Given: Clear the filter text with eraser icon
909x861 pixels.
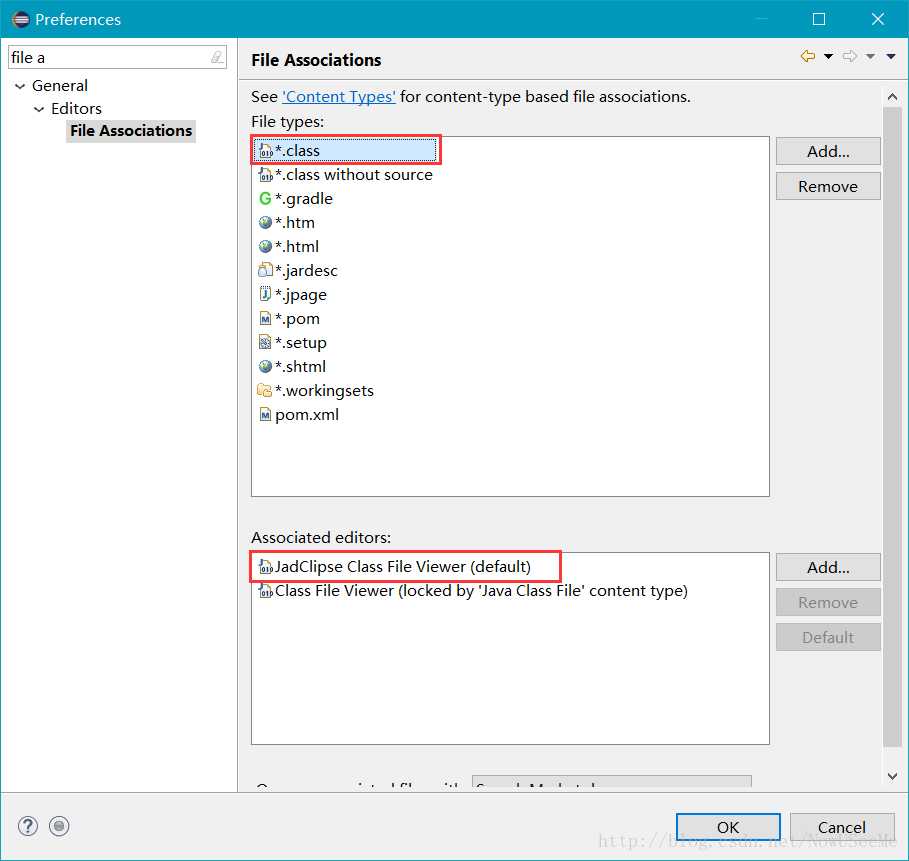Looking at the screenshot, I should click(217, 57).
